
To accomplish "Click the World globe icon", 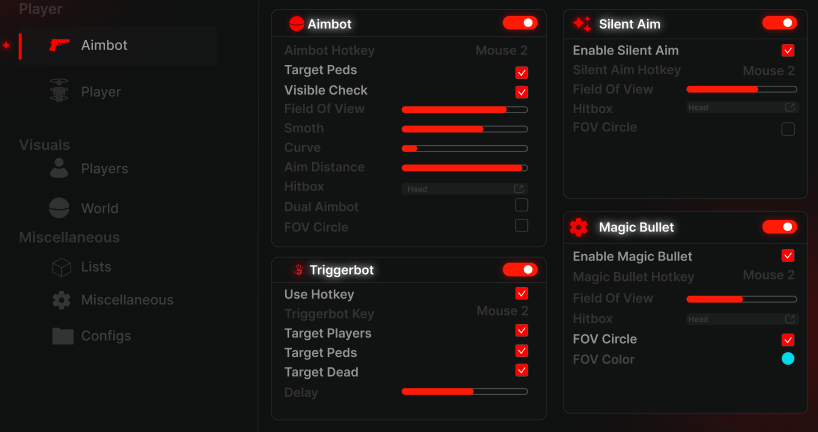I will 60,208.
